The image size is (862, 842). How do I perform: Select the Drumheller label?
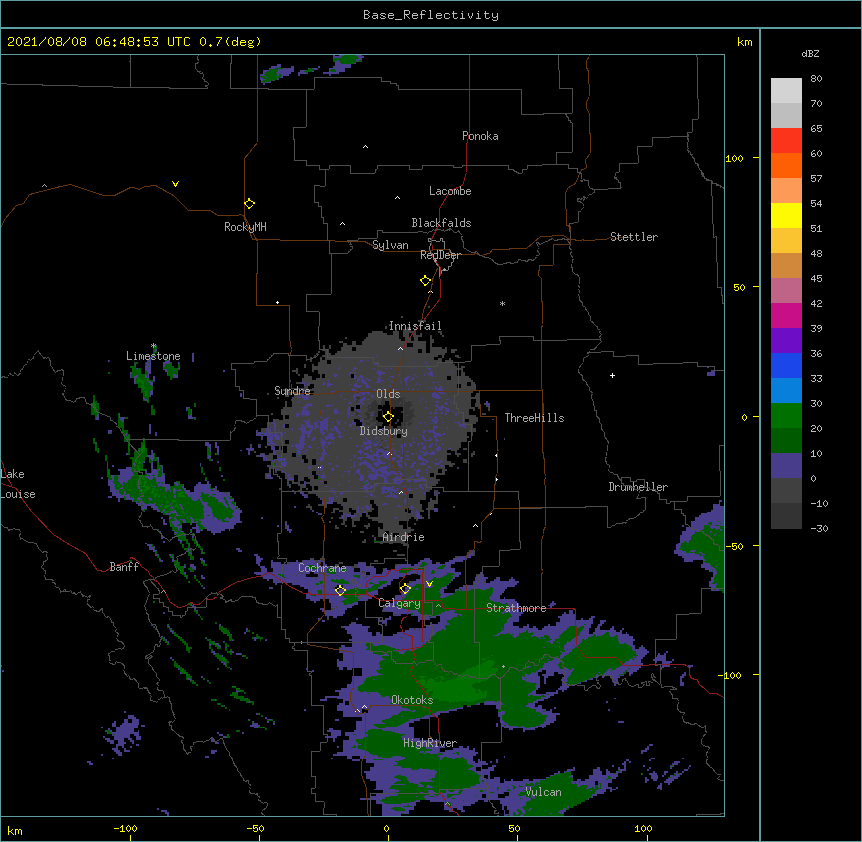638,487
